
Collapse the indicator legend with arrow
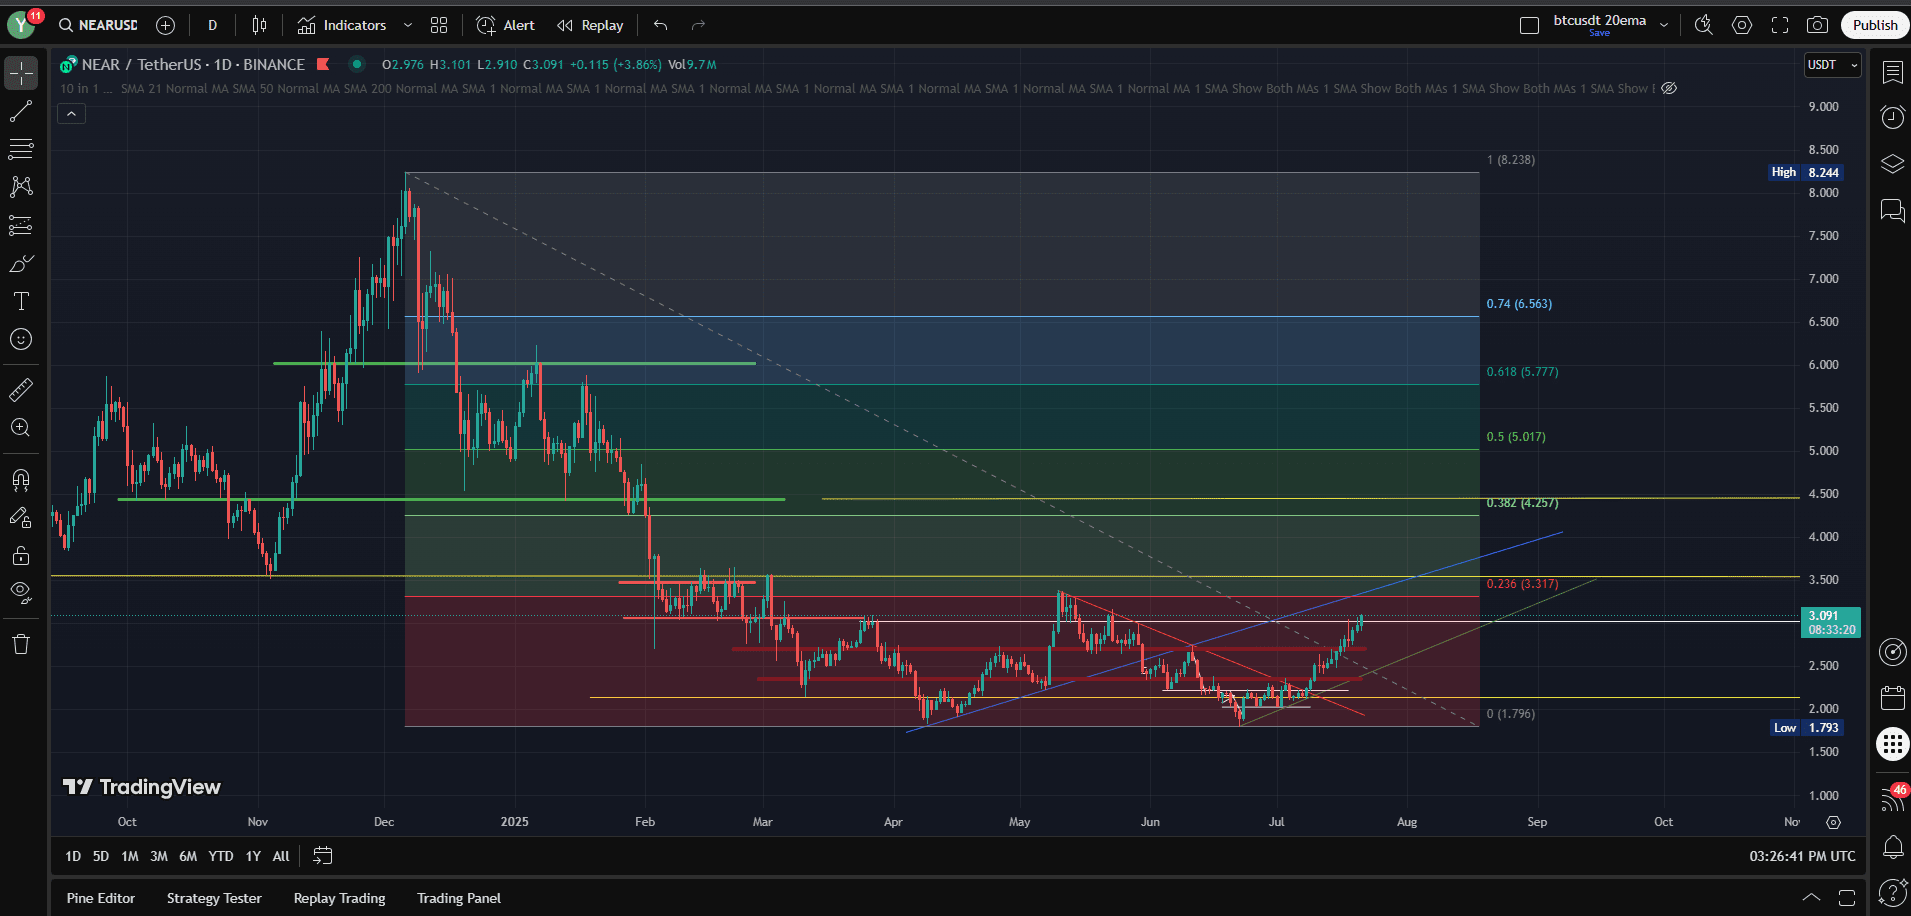tap(71, 114)
